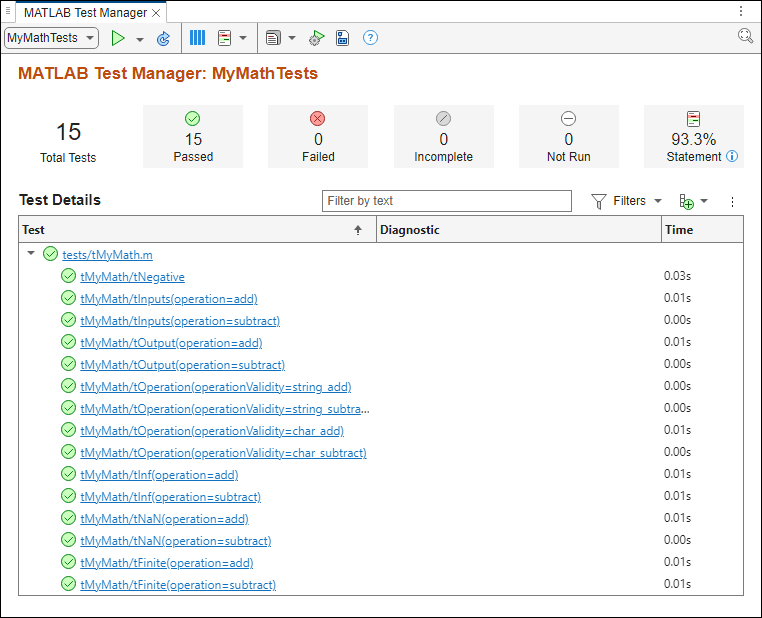Sort by the Test column header
This screenshot has width=762, height=618.
[x=197, y=229]
